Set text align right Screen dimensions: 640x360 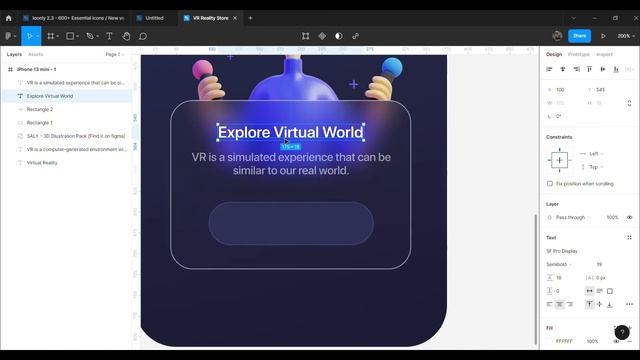570,304
